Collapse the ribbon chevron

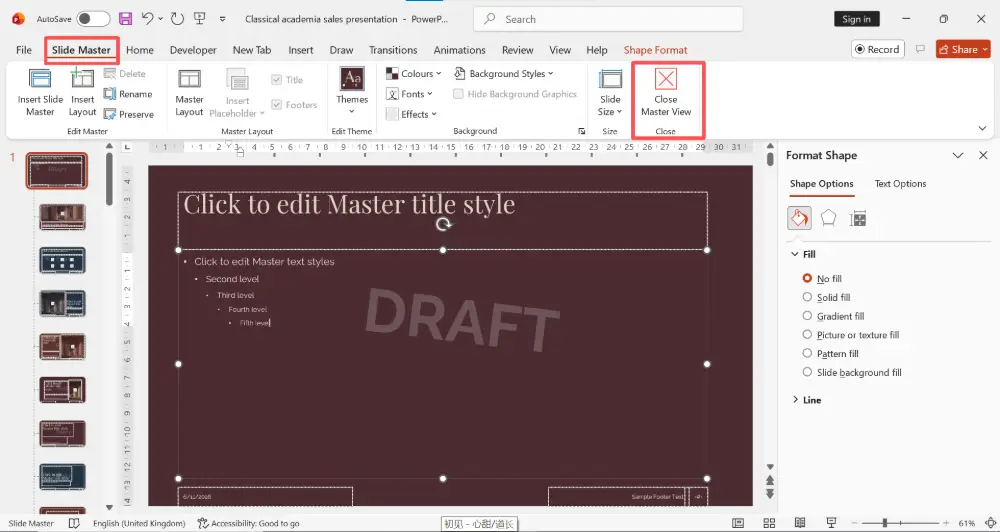point(982,128)
